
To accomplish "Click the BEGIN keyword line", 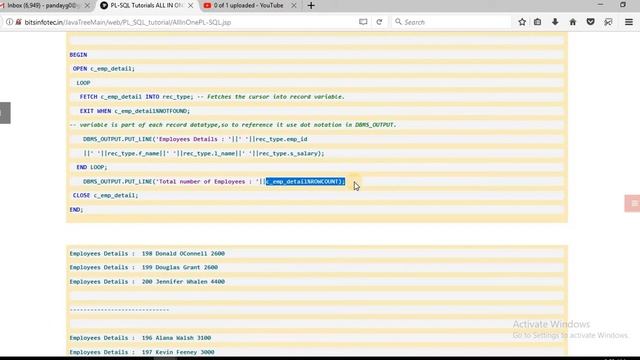I will click(x=78, y=55).
